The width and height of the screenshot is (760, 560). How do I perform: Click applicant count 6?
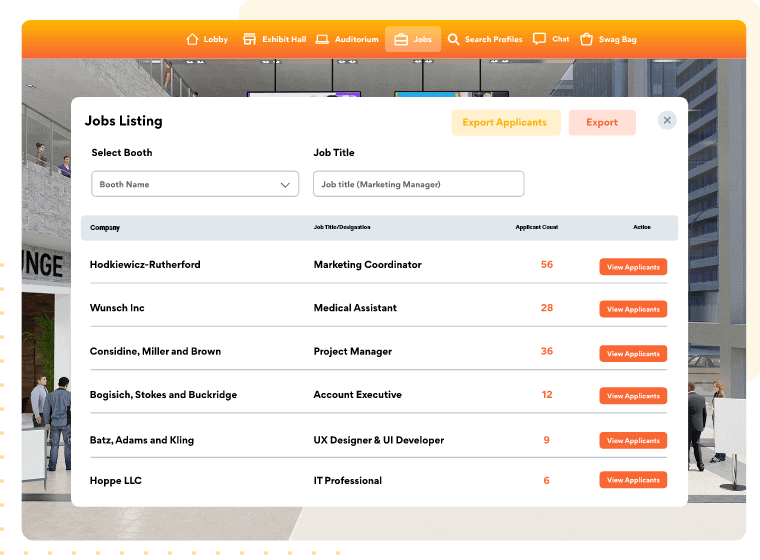coord(546,480)
